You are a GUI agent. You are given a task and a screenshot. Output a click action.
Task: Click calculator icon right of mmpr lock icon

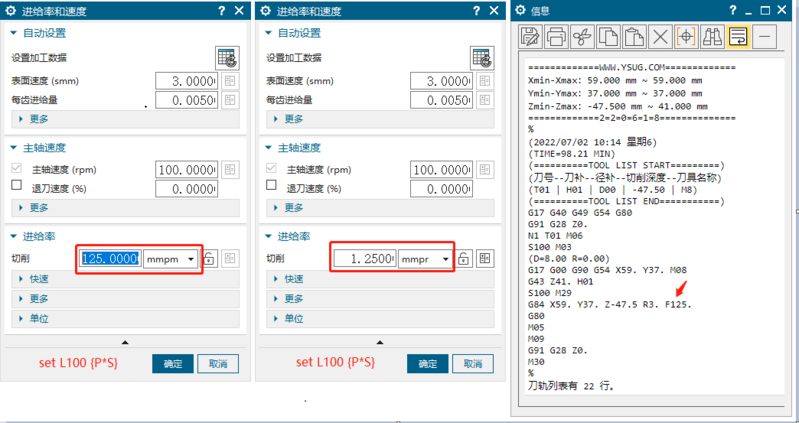(485, 258)
